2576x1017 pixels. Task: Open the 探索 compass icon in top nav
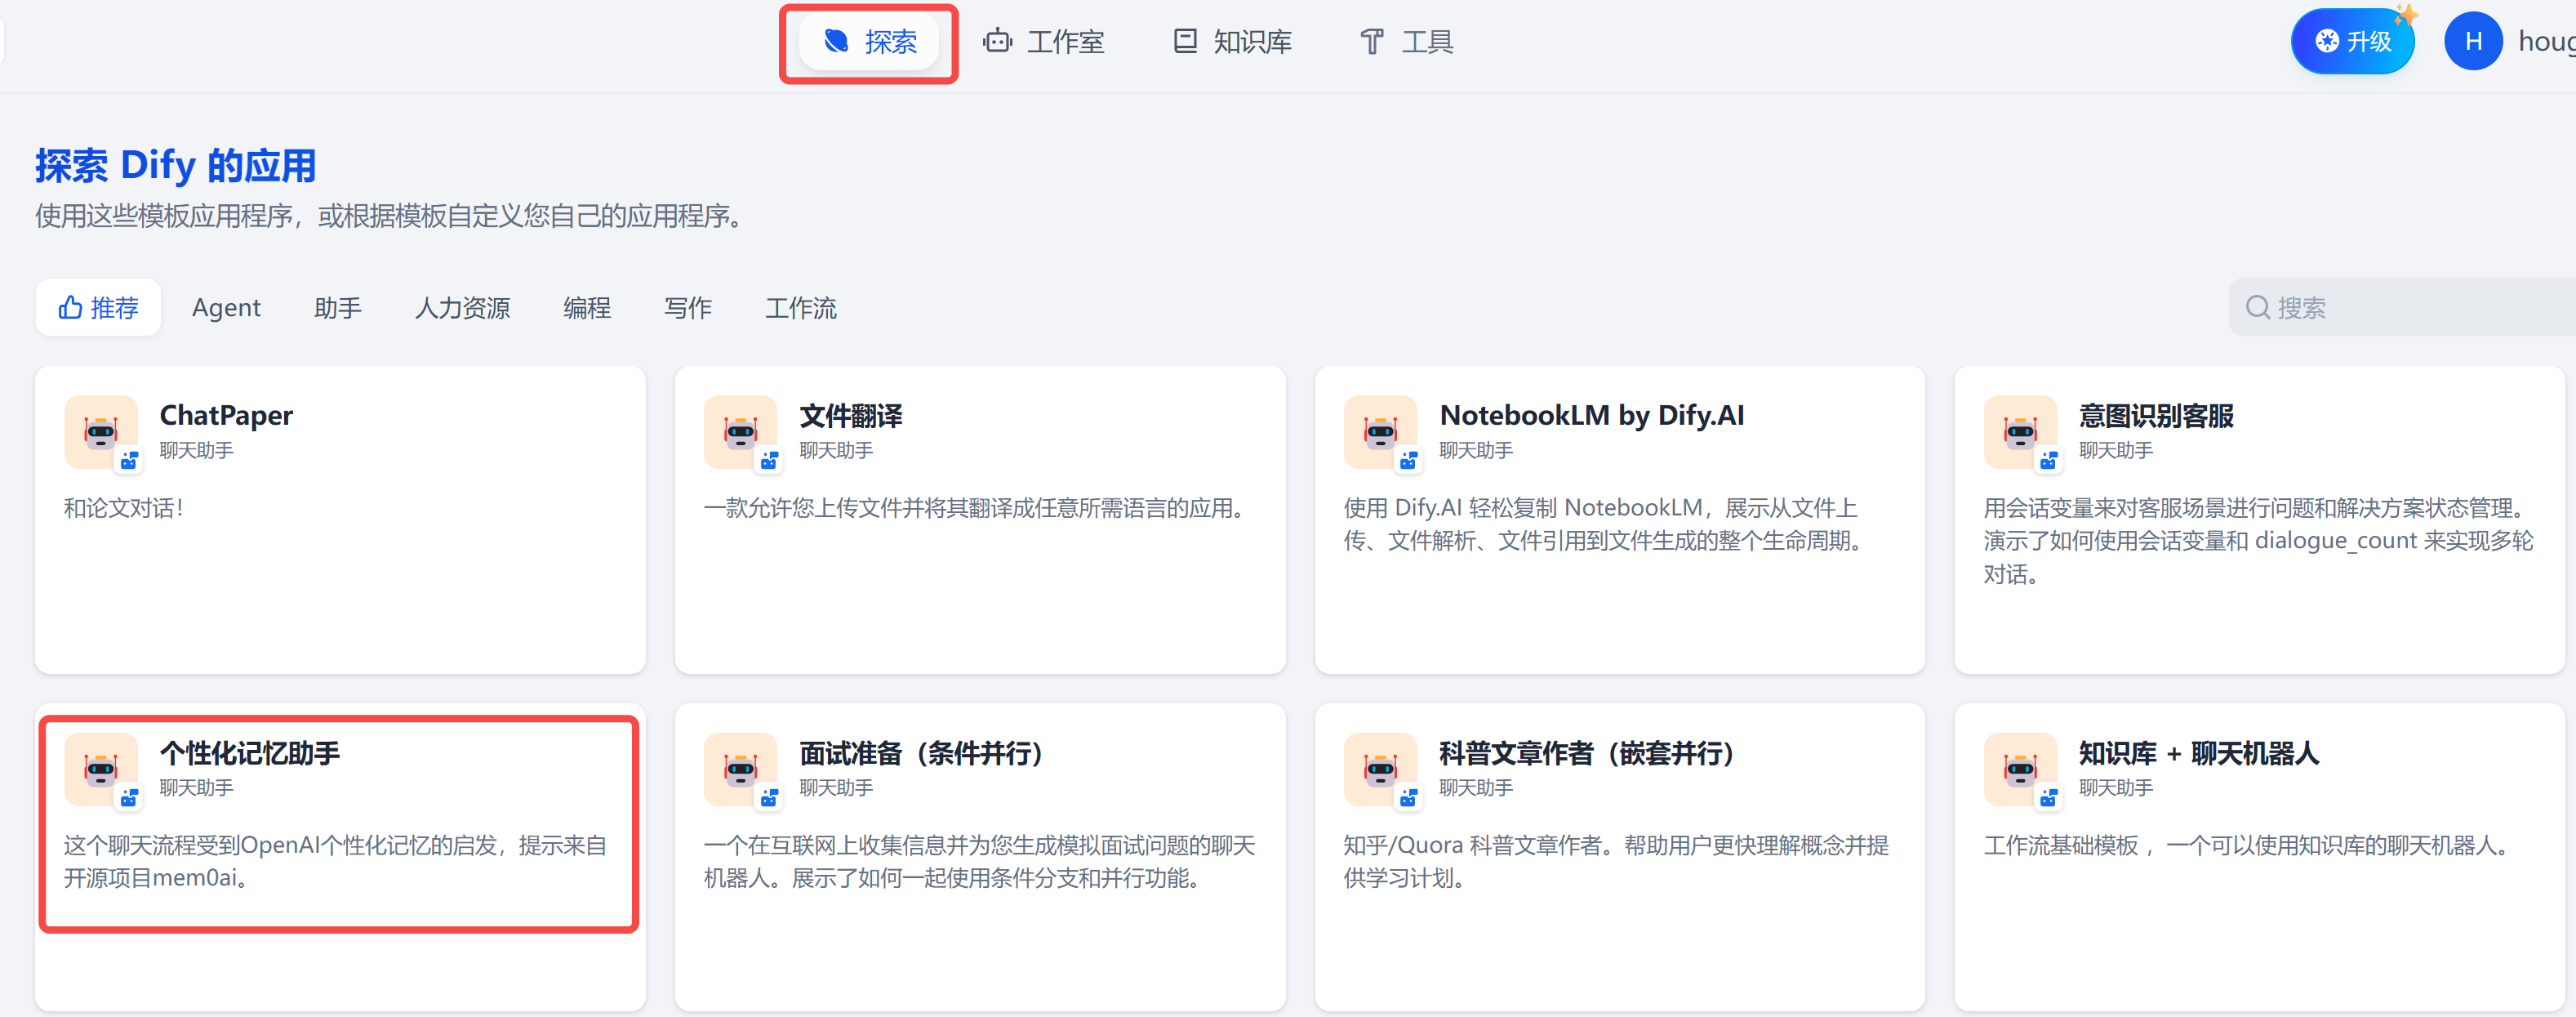(x=837, y=41)
